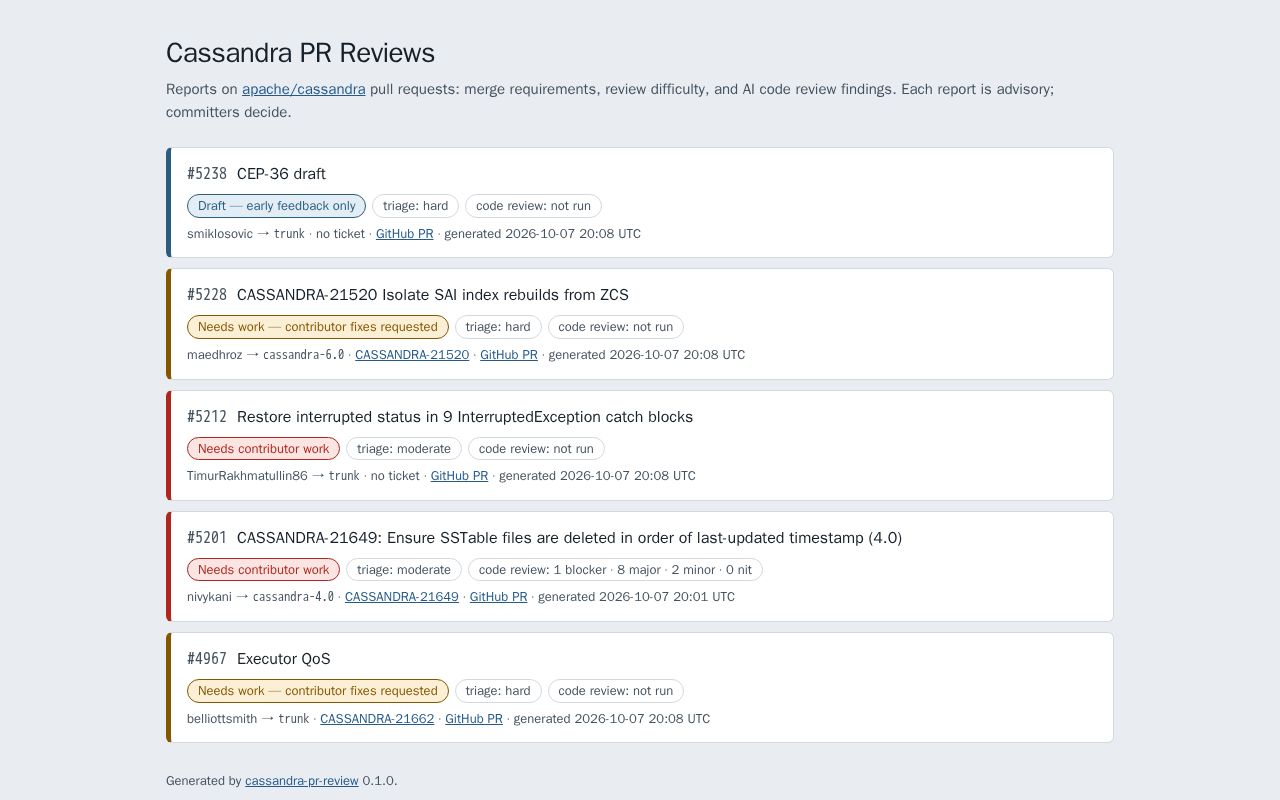Image resolution: width=1280 pixels, height=800 pixels.
Task: Click the #4967 PR number
Action: pos(207,658)
